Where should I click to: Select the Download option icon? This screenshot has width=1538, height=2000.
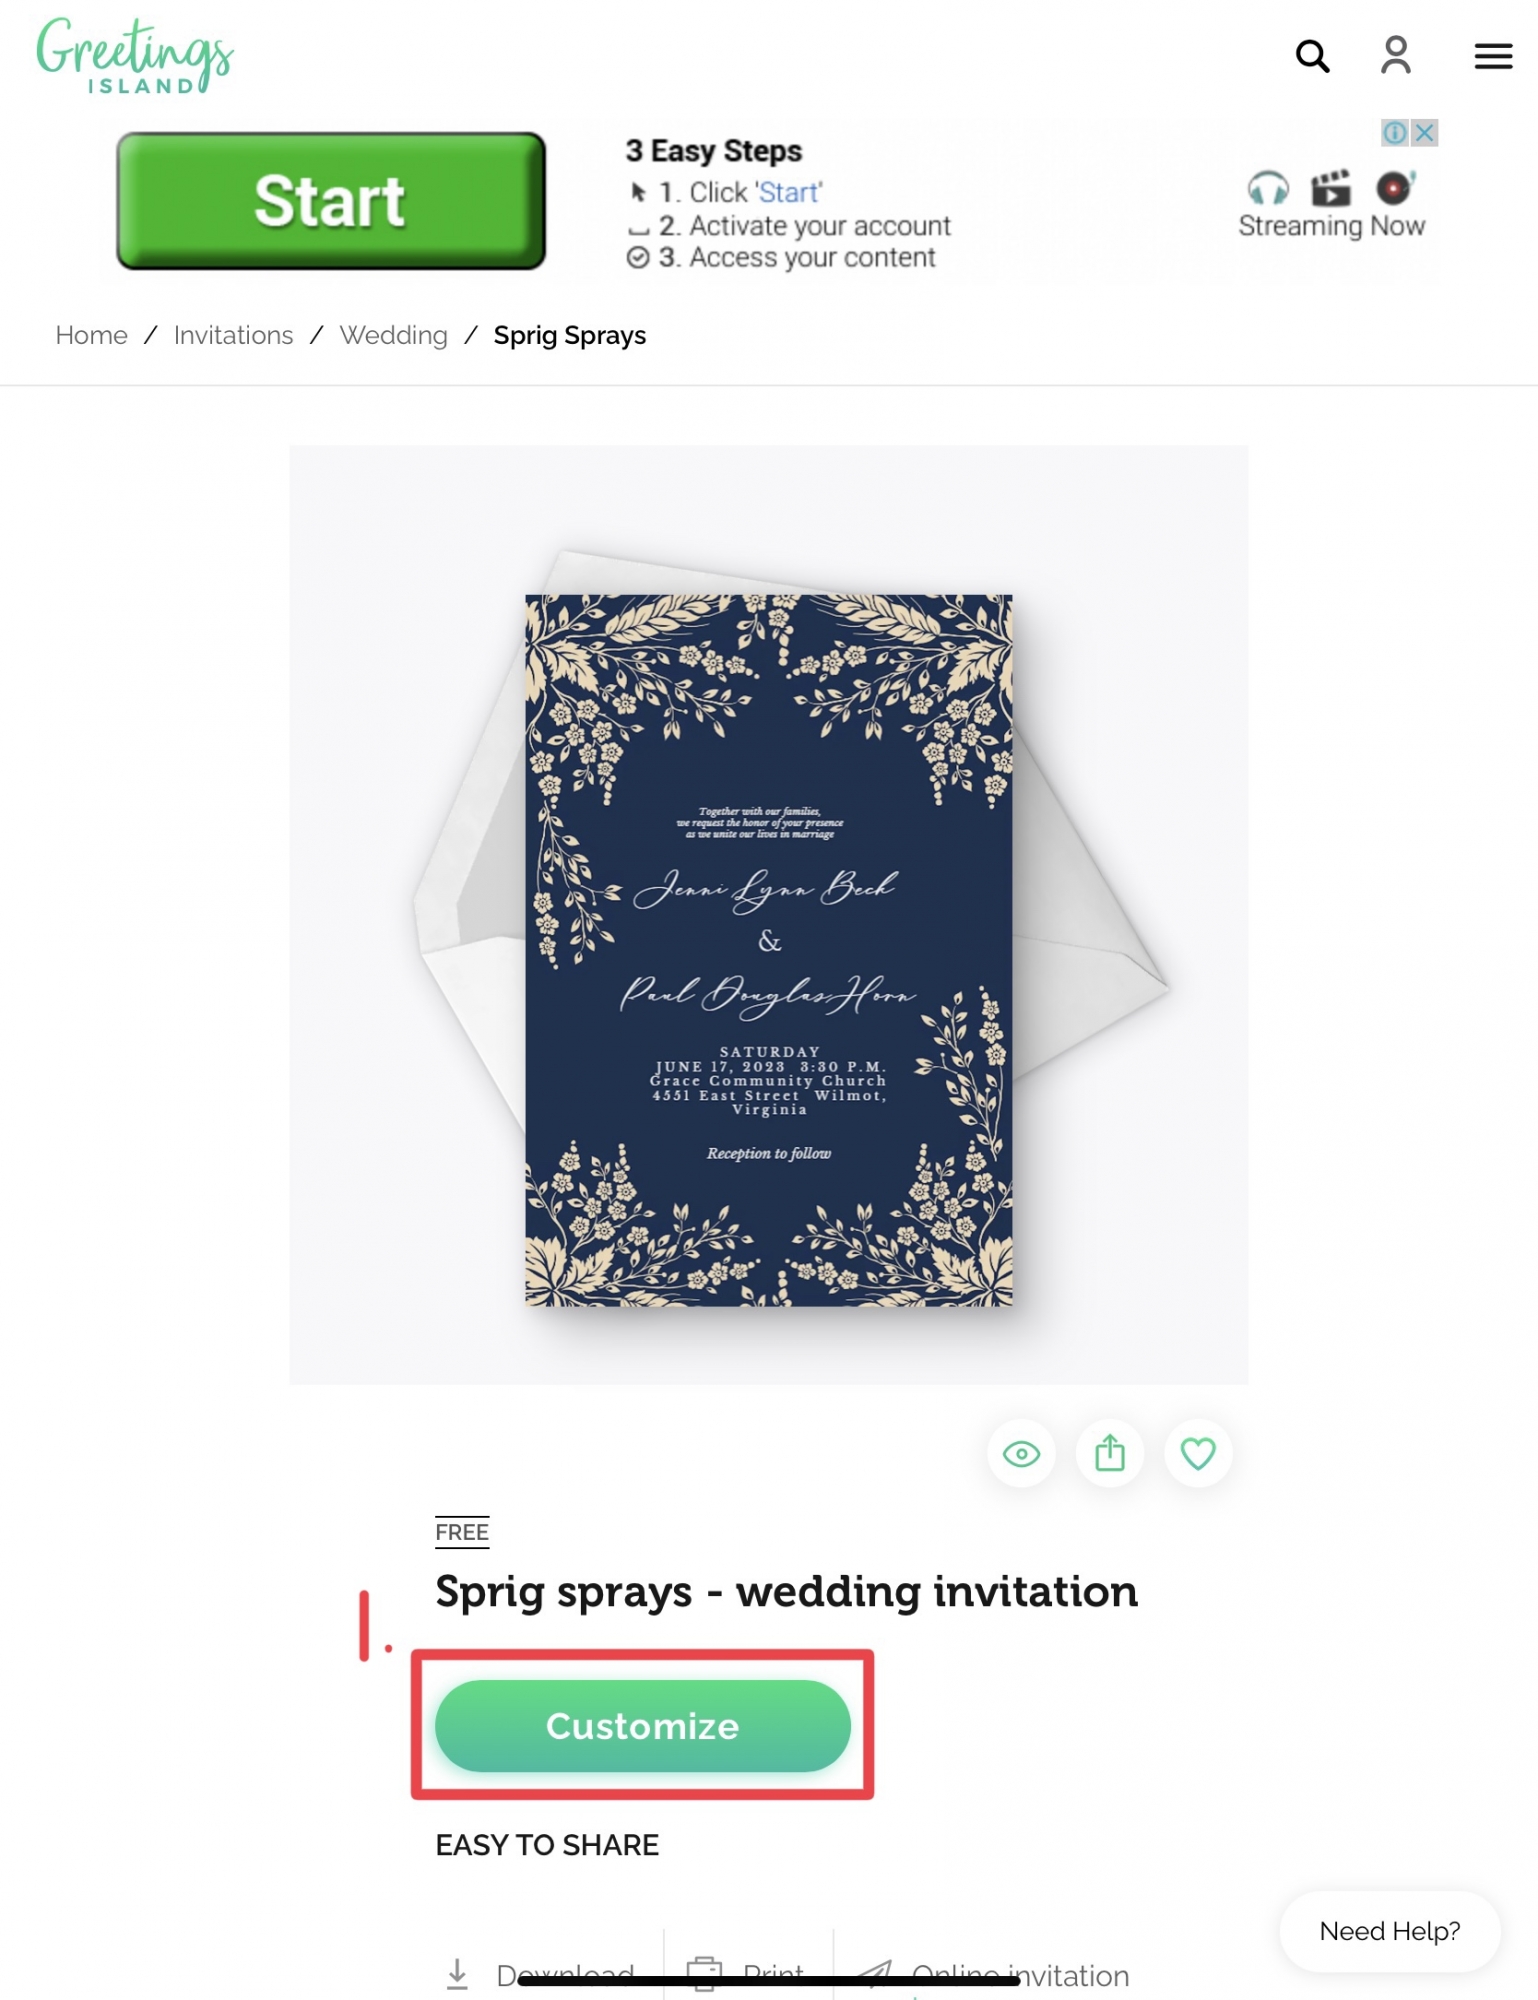point(457,1974)
